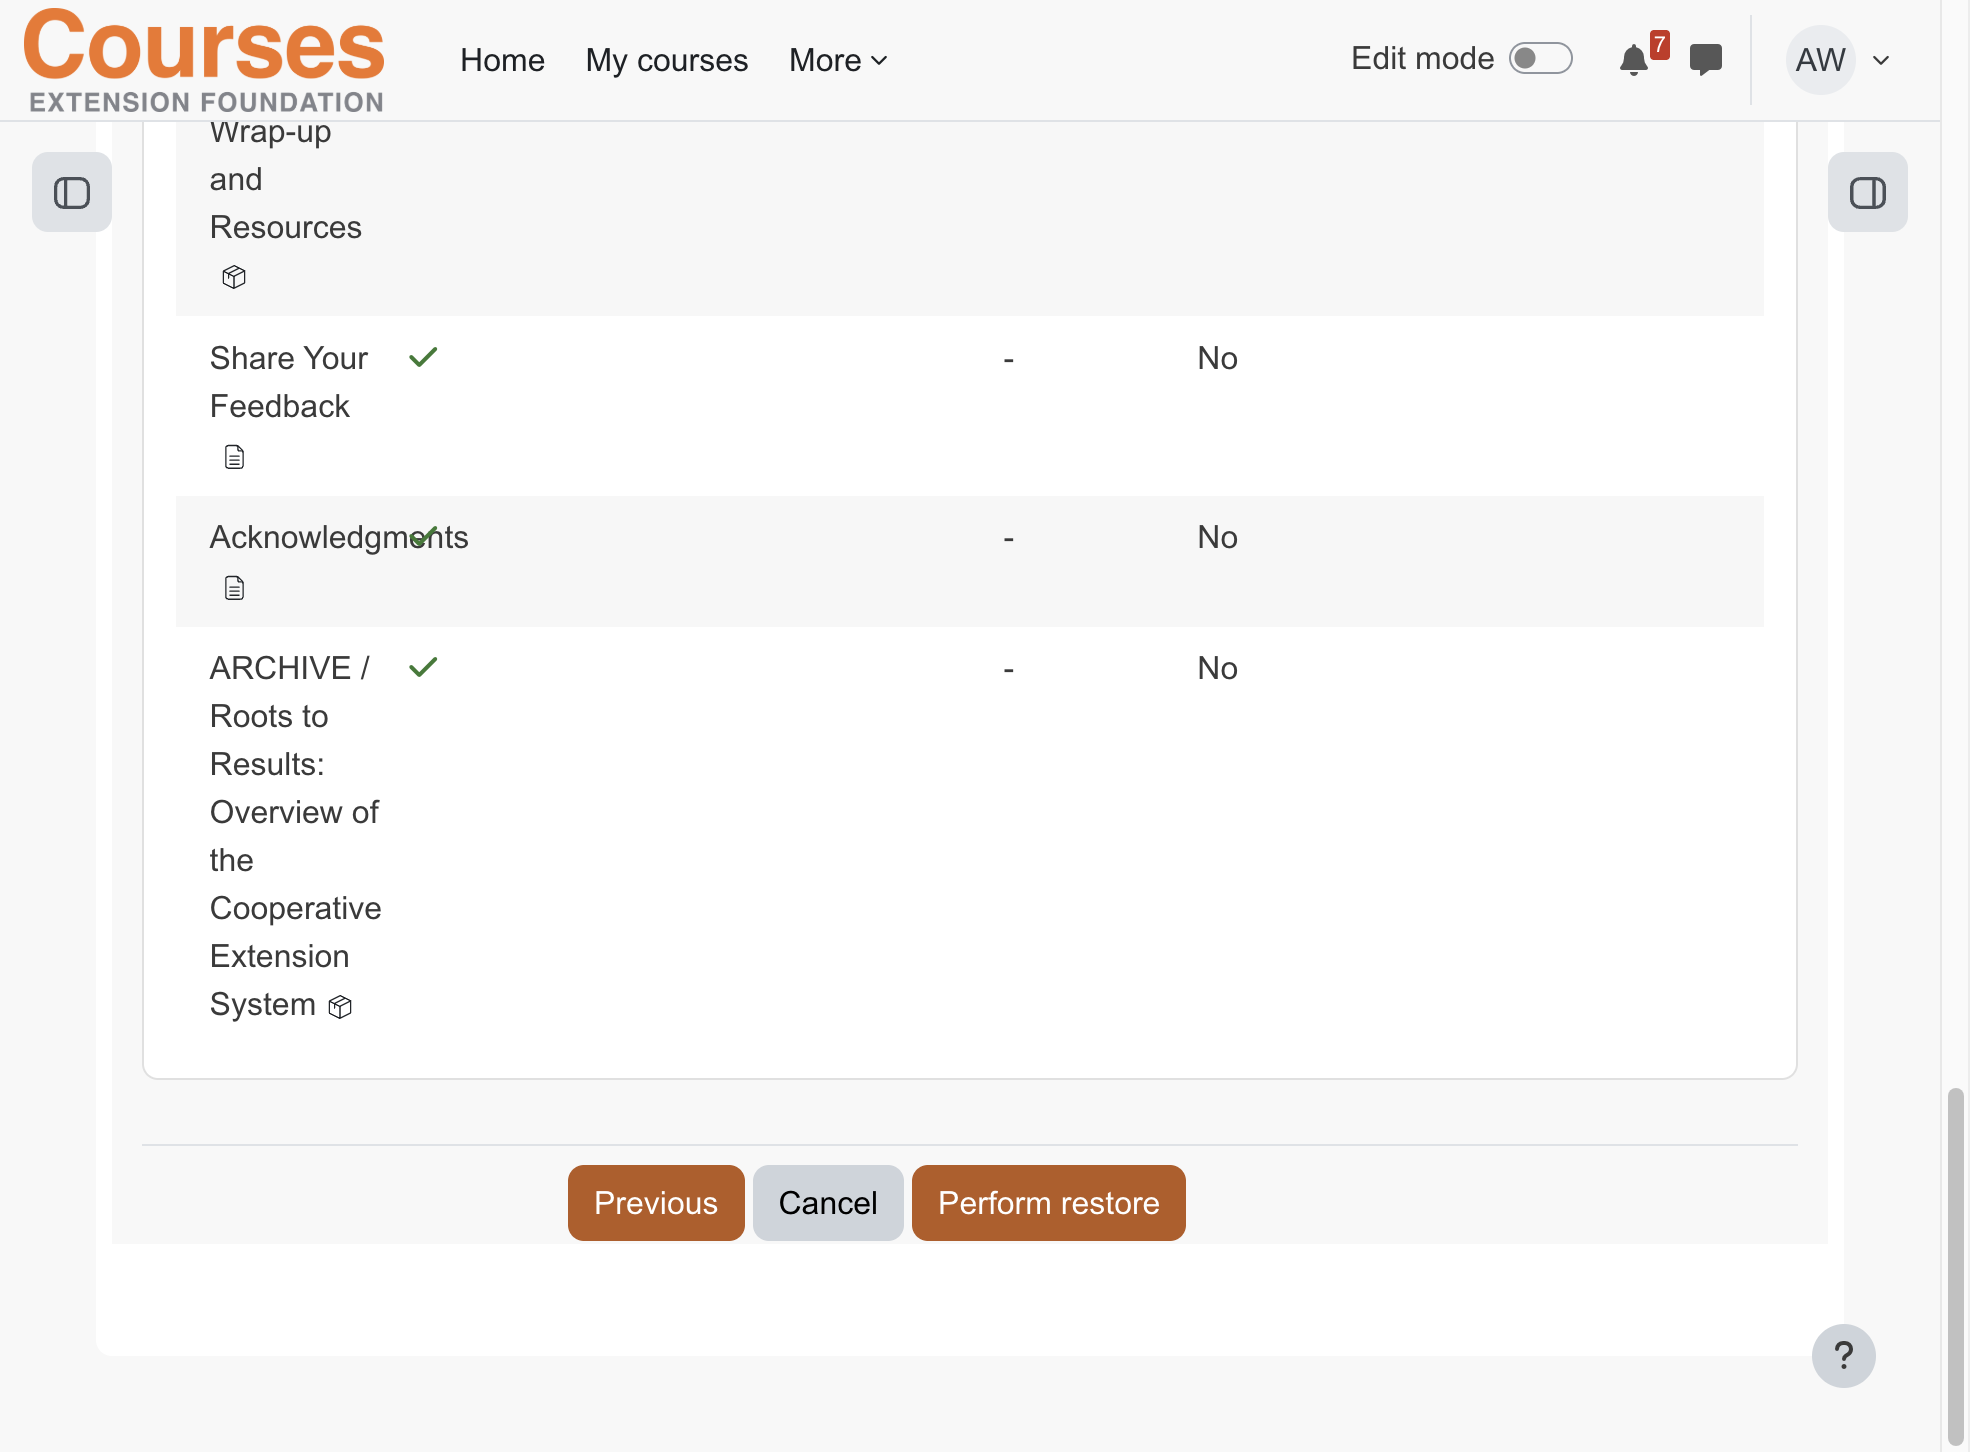1970x1452 pixels.
Task: Click the Courses Extension Foundation logo
Action: coord(204,60)
